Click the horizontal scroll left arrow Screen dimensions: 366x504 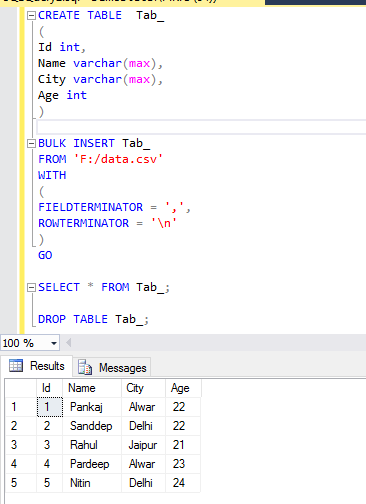coord(68,343)
